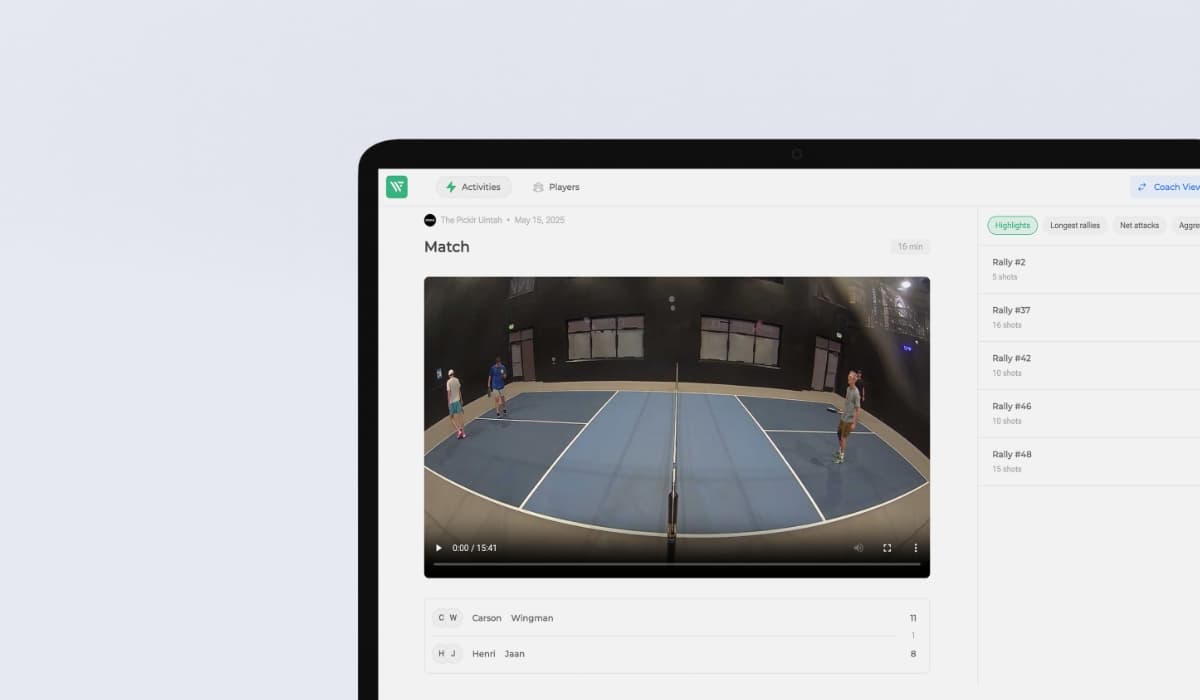This screenshot has width=1200, height=700.
Task: Enter fullscreen on the match video
Action: [887, 548]
